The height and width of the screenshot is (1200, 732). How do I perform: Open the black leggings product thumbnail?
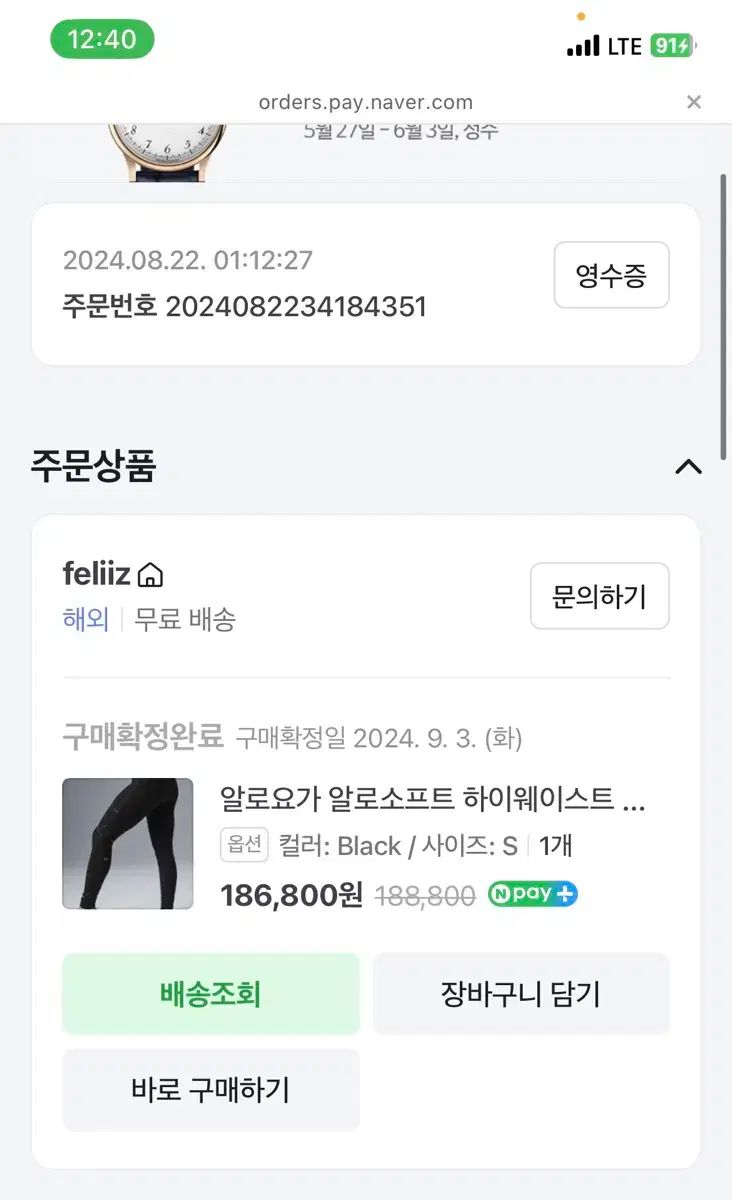pos(128,844)
